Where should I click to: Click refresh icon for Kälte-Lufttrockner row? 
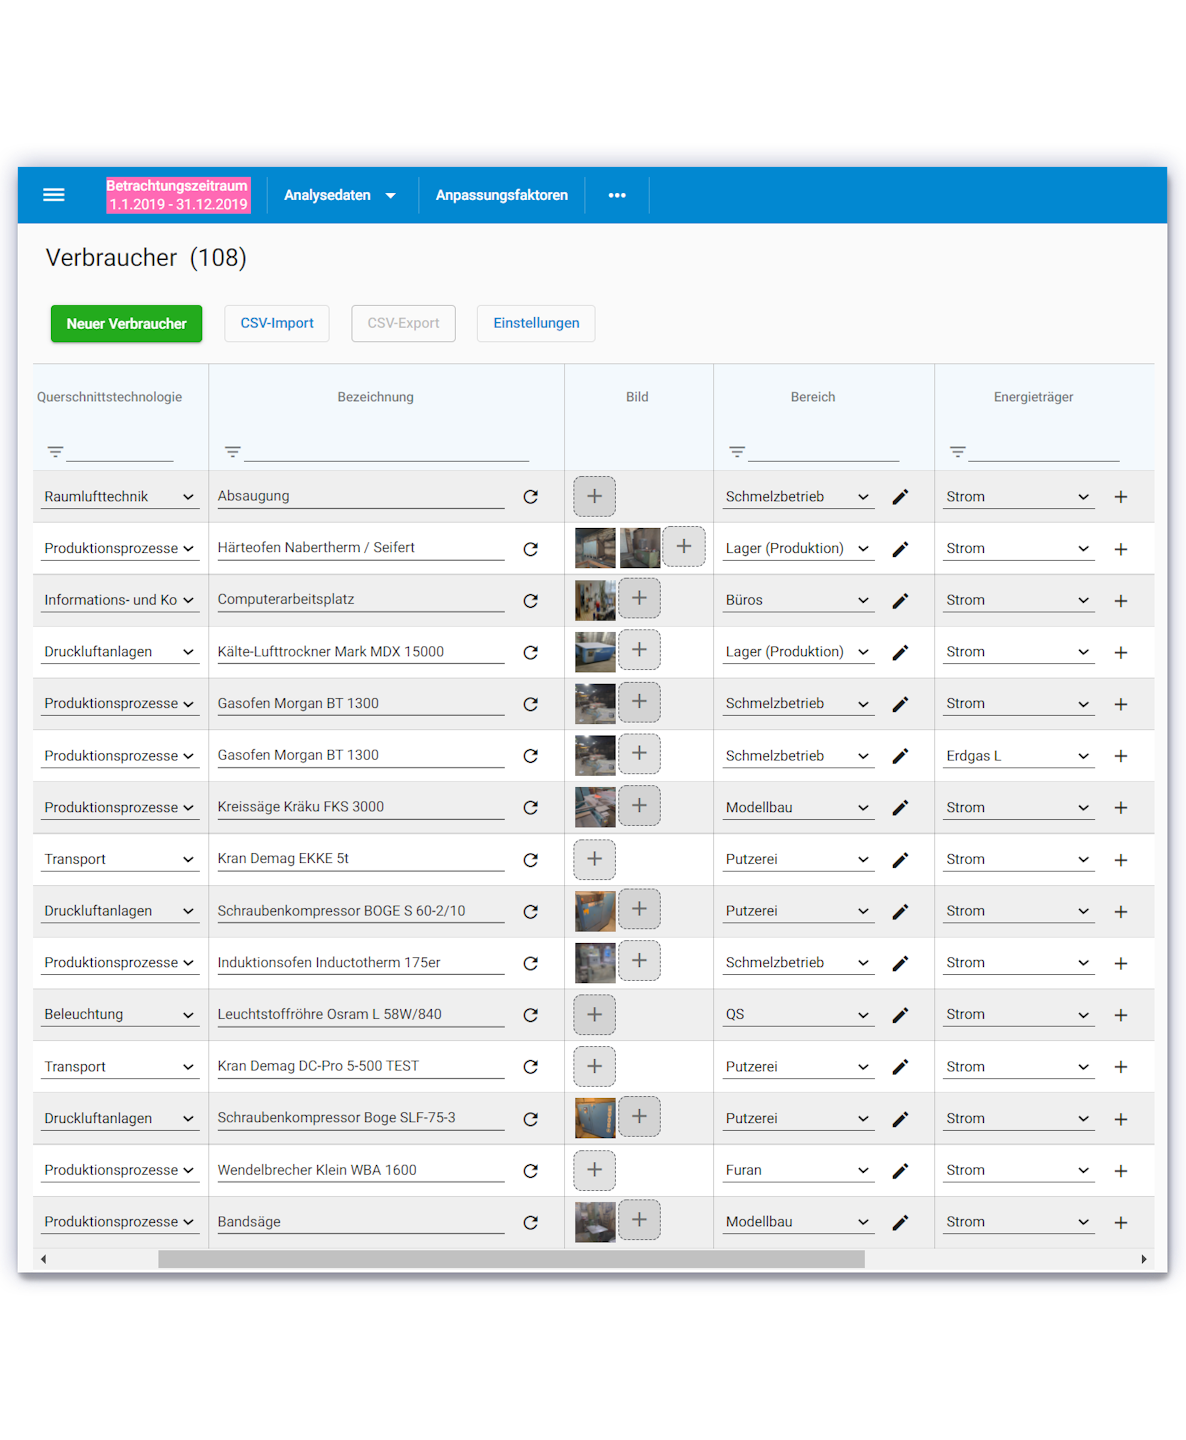pyautogui.click(x=531, y=652)
